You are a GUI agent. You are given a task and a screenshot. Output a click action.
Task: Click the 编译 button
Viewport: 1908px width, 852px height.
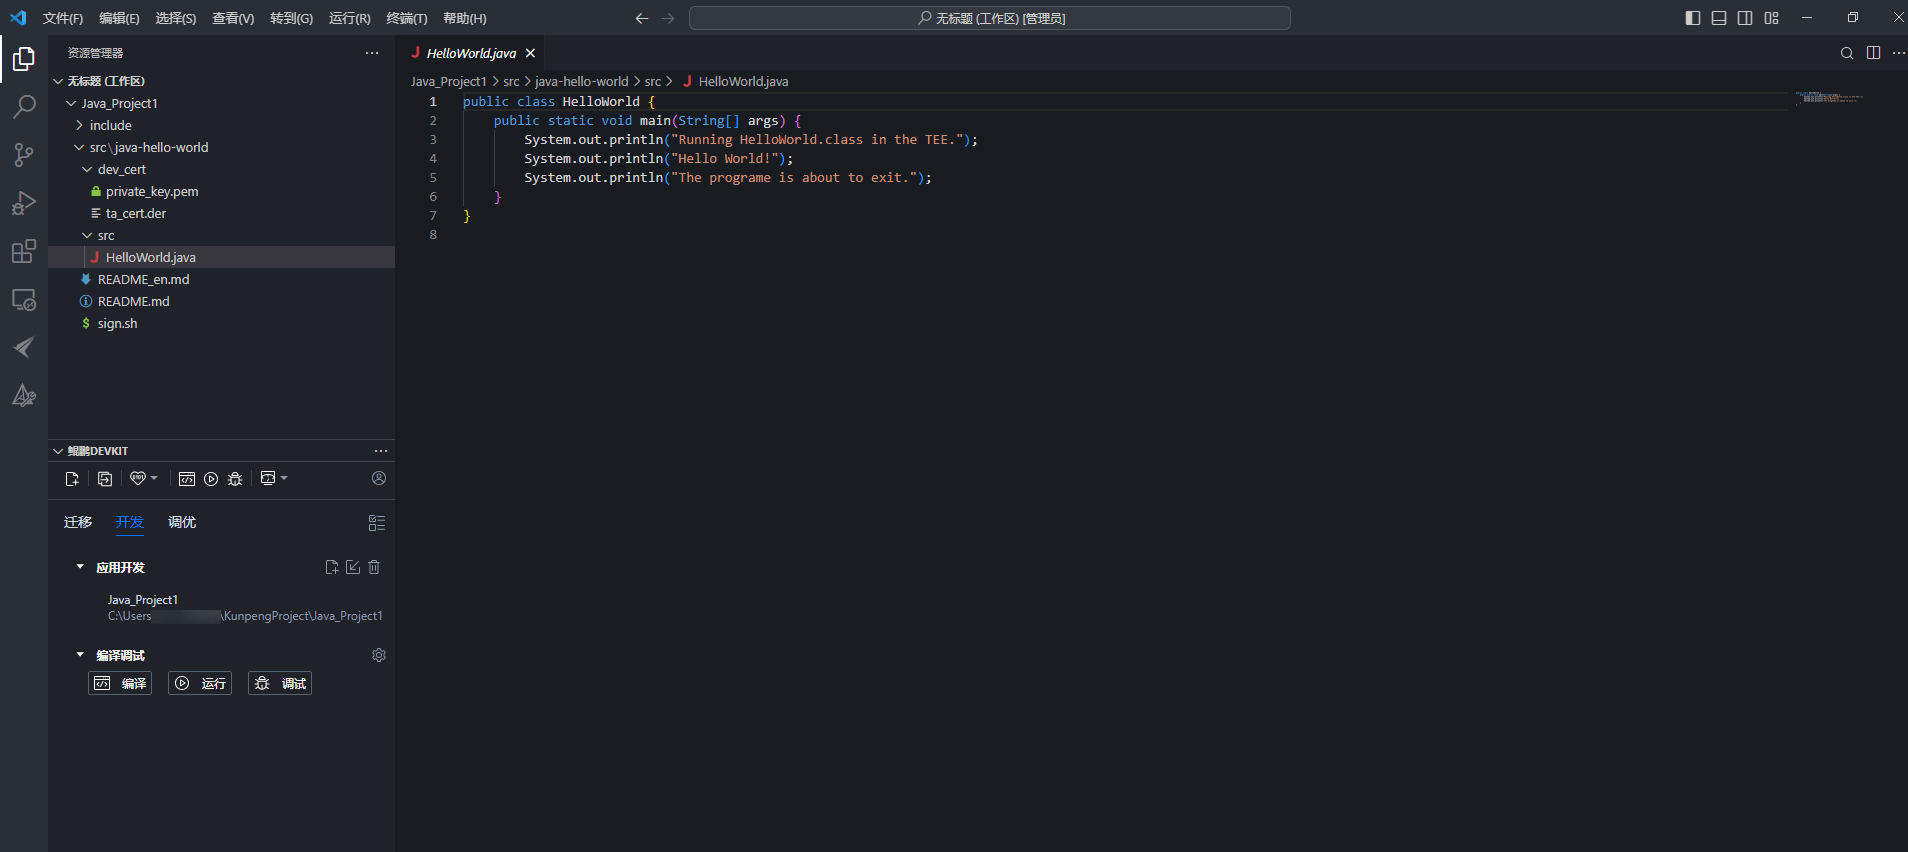[120, 683]
